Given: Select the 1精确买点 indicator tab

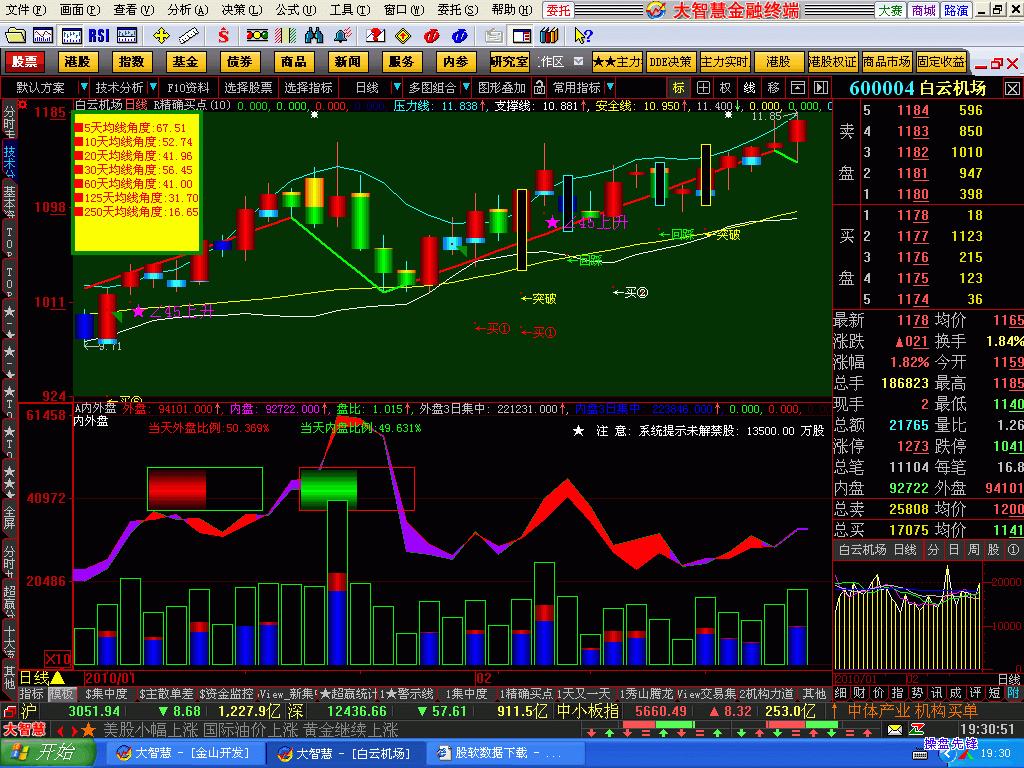Looking at the screenshot, I should pyautogui.click(x=525, y=694).
